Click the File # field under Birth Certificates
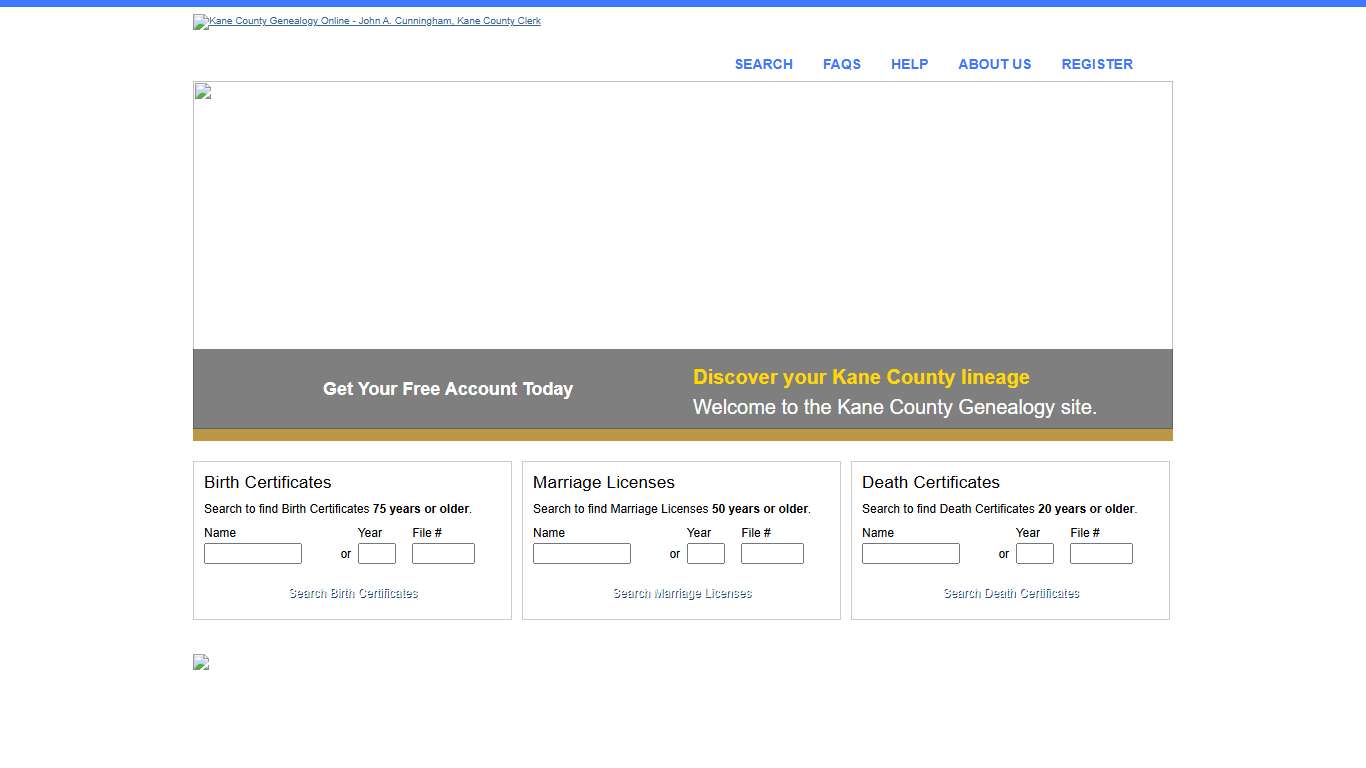Screen dimensions: 1366x768 [x=443, y=553]
